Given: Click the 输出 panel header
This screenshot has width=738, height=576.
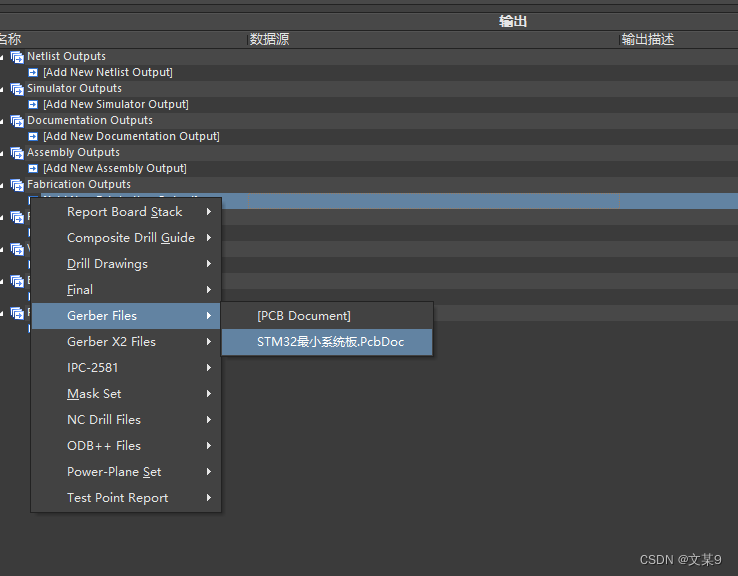Looking at the screenshot, I should [x=513, y=22].
